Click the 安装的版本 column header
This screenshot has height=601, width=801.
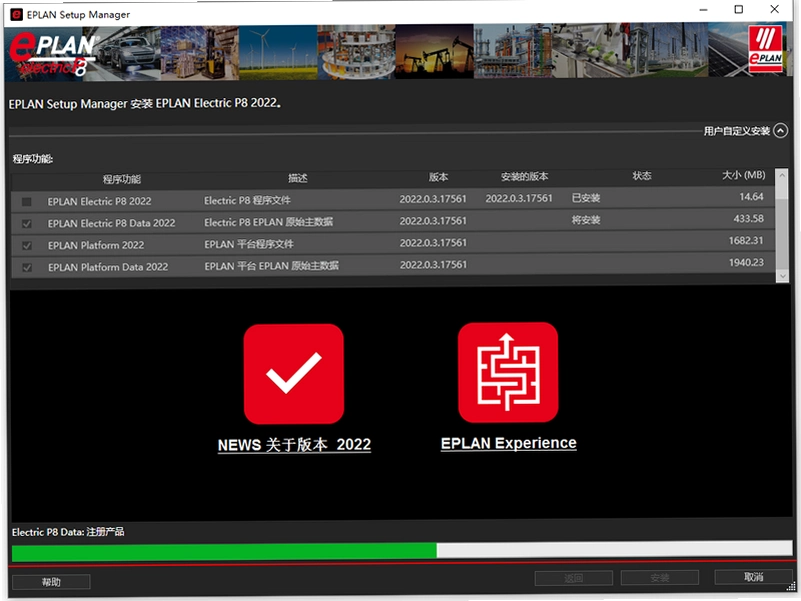525,176
